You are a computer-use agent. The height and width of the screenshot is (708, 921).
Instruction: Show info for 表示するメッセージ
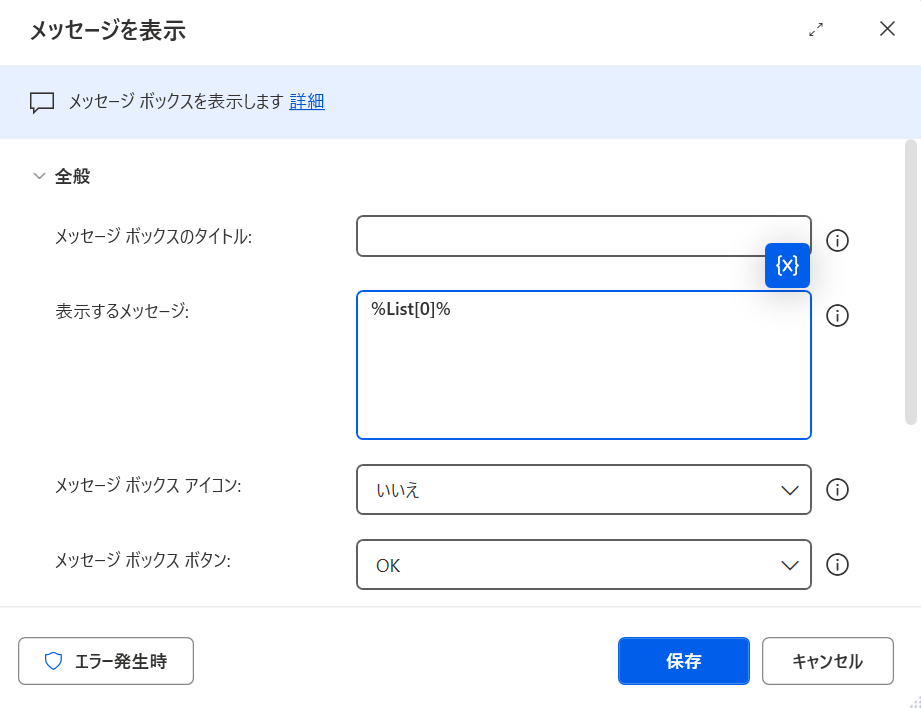[837, 315]
